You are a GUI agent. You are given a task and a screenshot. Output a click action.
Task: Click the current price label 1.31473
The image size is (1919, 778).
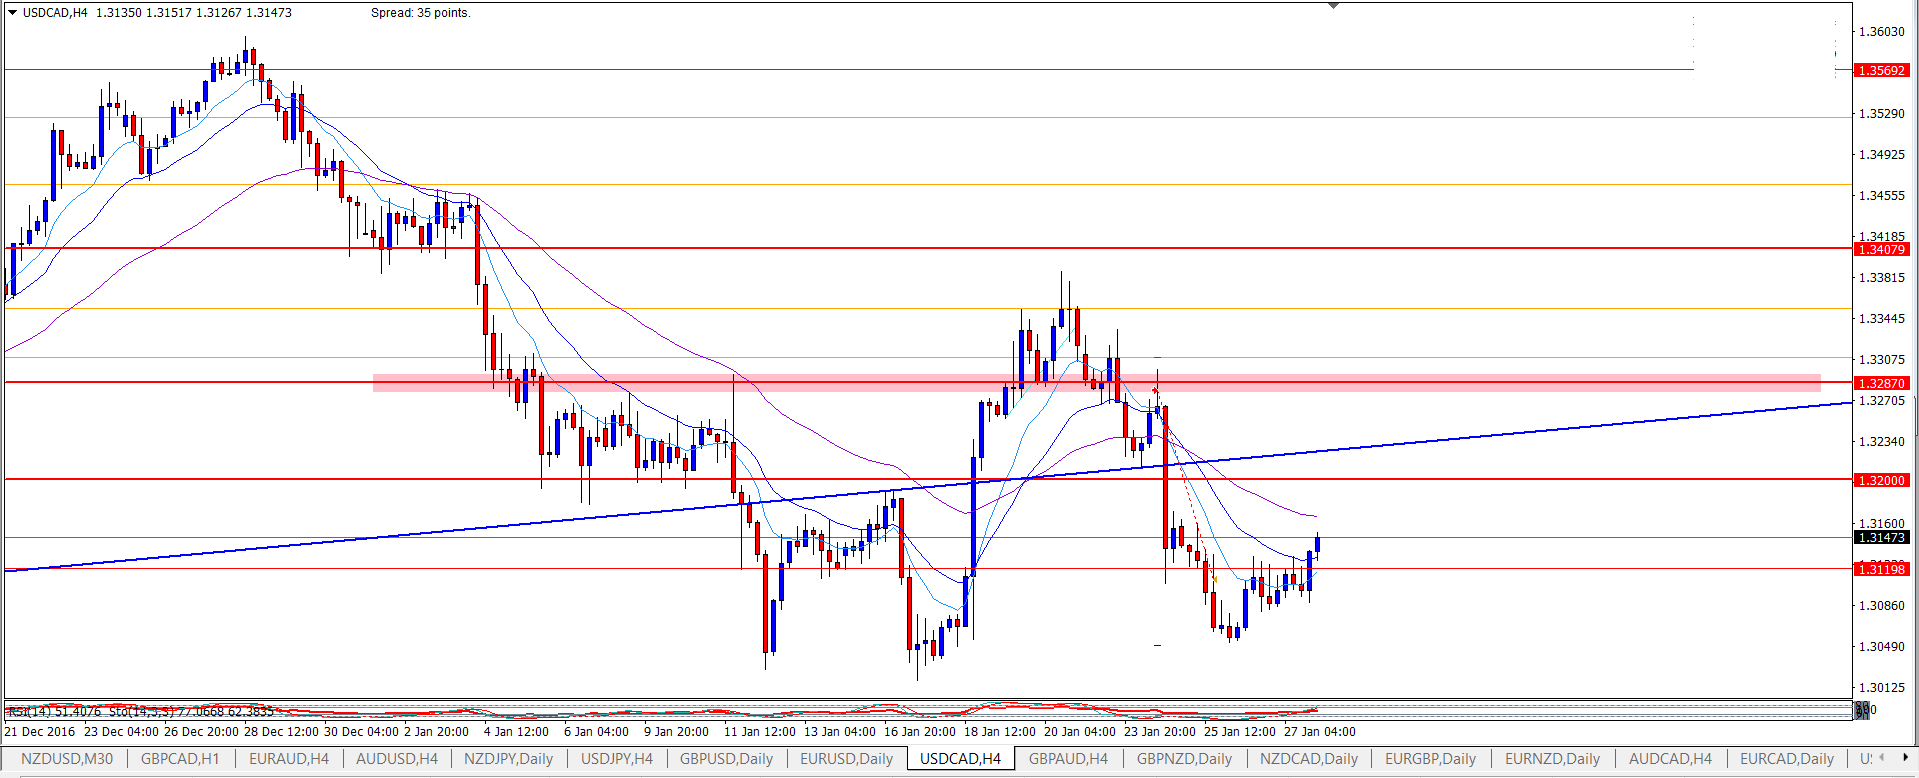pos(1882,538)
